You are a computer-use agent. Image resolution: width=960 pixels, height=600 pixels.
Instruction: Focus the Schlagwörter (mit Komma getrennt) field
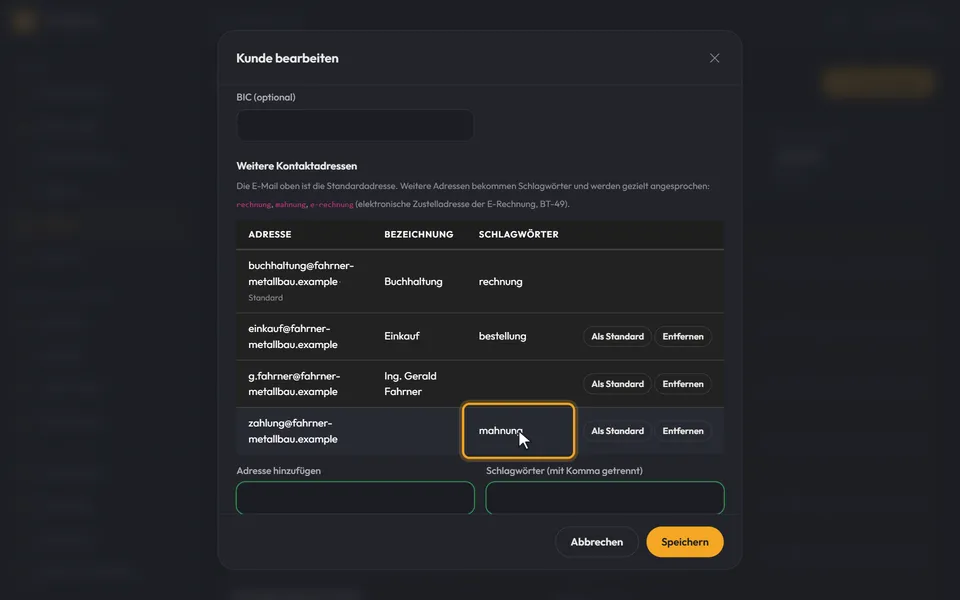605,497
